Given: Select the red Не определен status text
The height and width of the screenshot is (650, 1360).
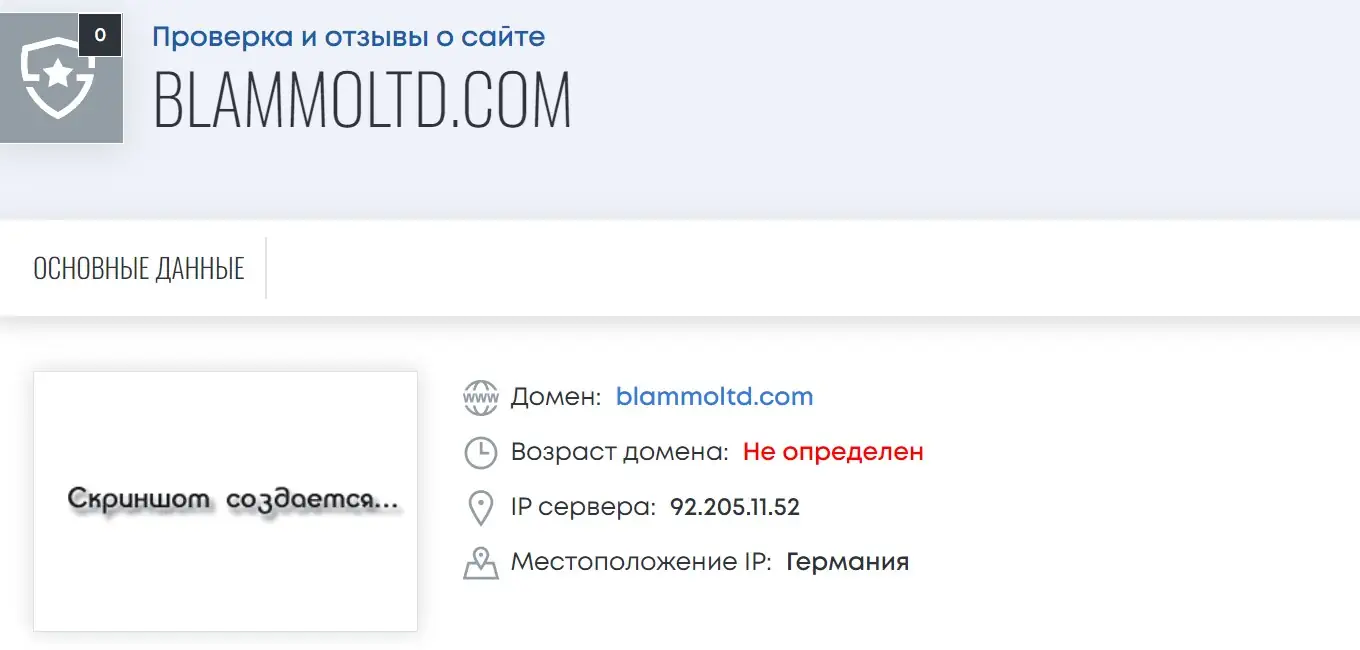Looking at the screenshot, I should point(833,451).
